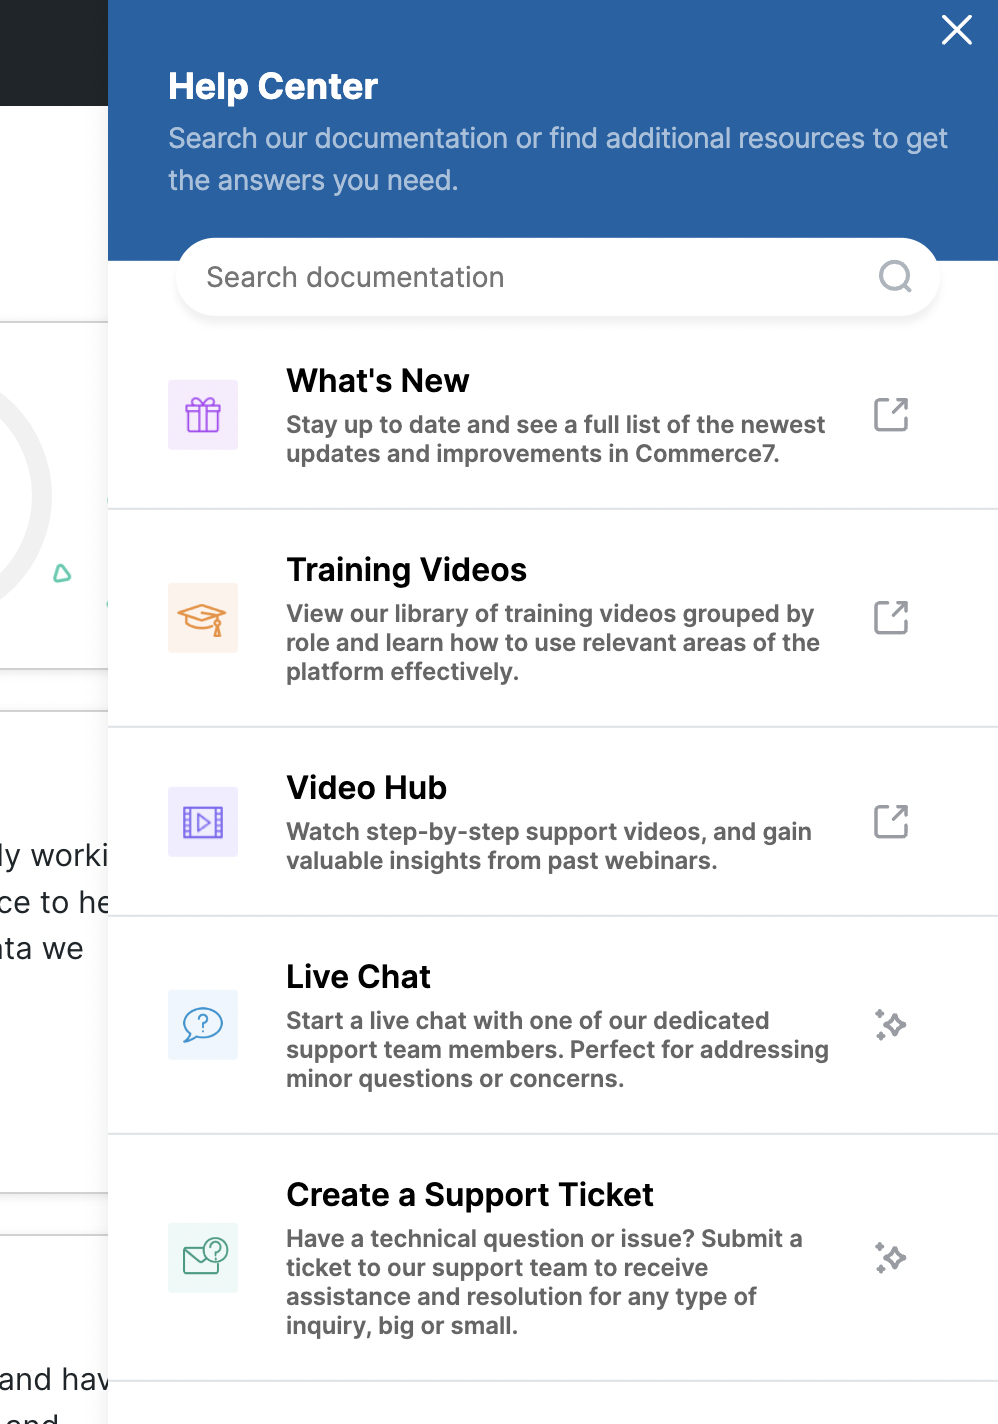This screenshot has height=1424, width=998.
Task: Click the Help Center title heading
Action: 272,87
